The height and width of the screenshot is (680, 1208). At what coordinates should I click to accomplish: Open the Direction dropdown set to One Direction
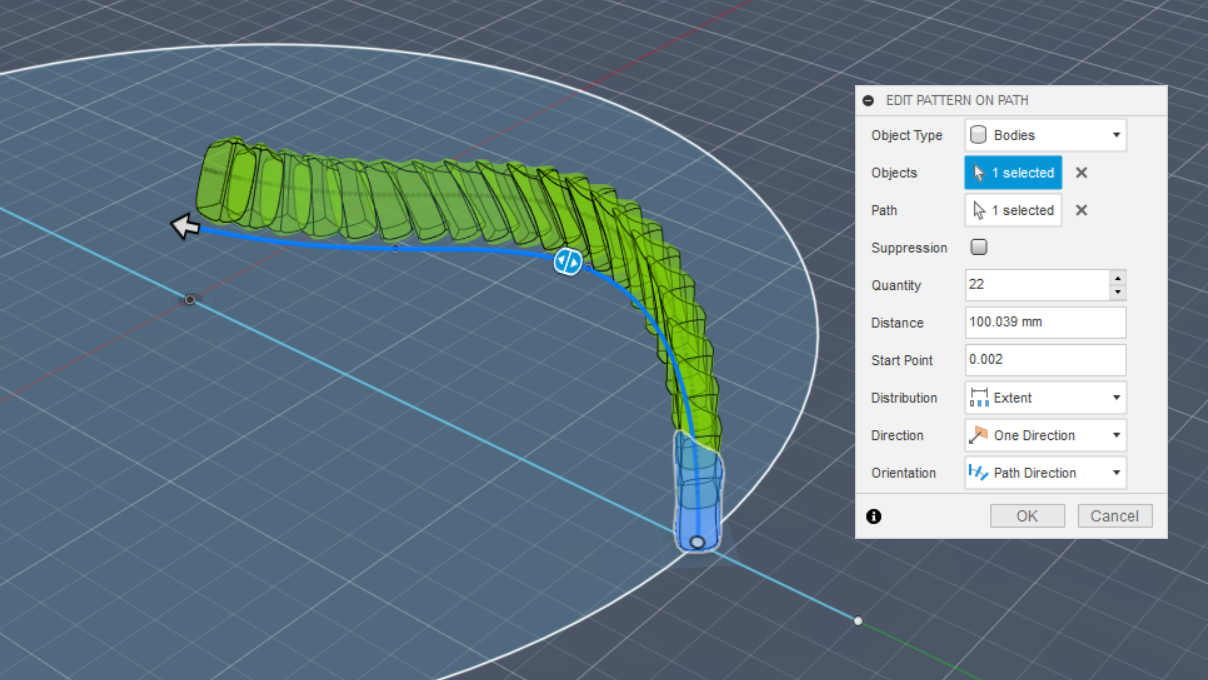click(x=1045, y=435)
